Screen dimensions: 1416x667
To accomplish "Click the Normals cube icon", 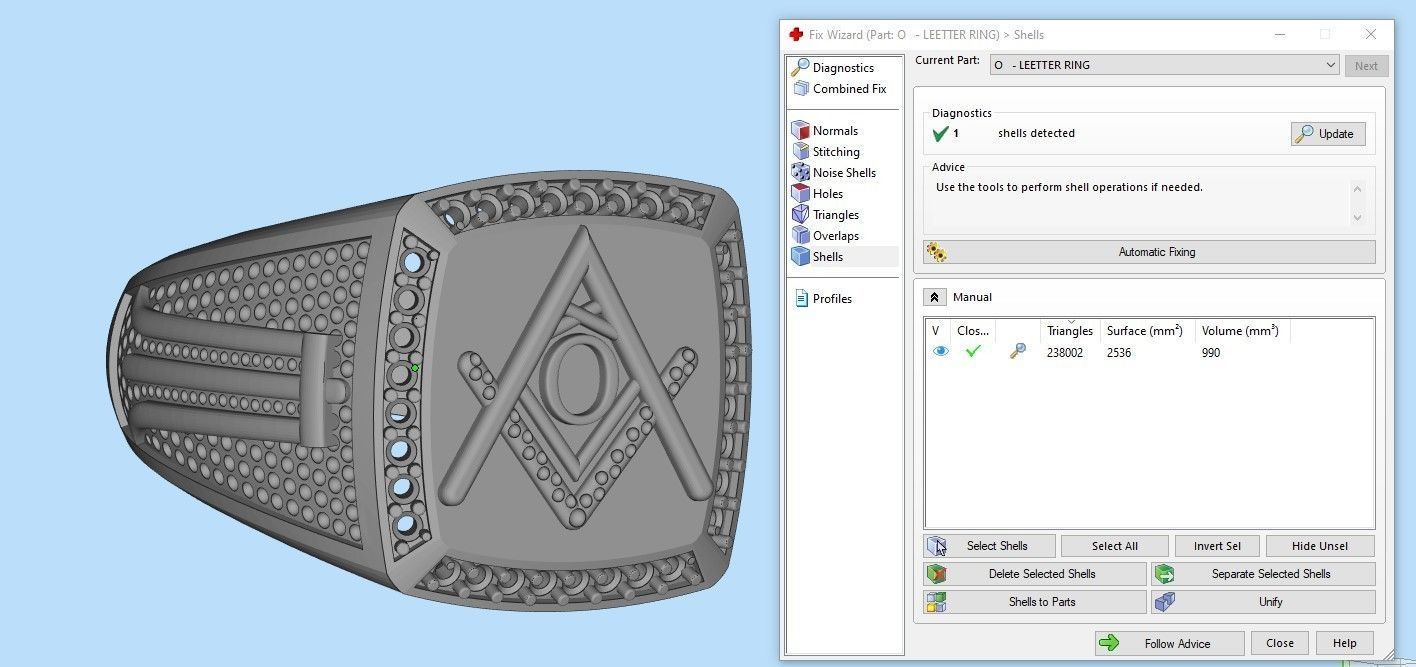I will coord(800,130).
